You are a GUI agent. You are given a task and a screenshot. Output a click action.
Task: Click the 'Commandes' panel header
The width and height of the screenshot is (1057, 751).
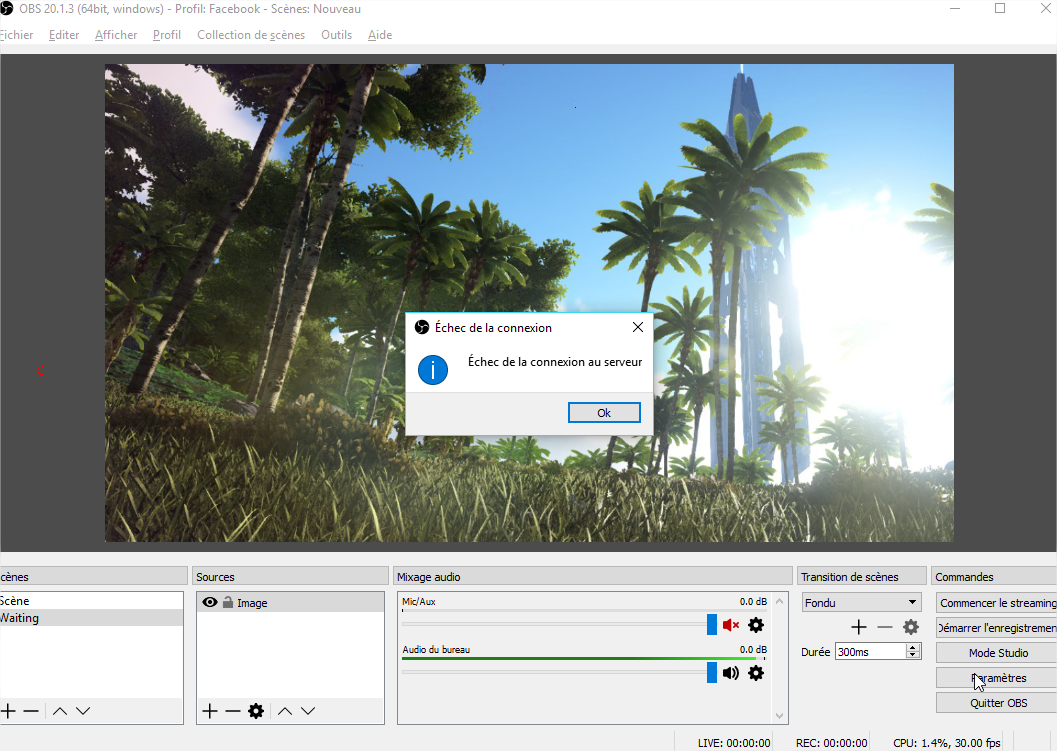(994, 576)
